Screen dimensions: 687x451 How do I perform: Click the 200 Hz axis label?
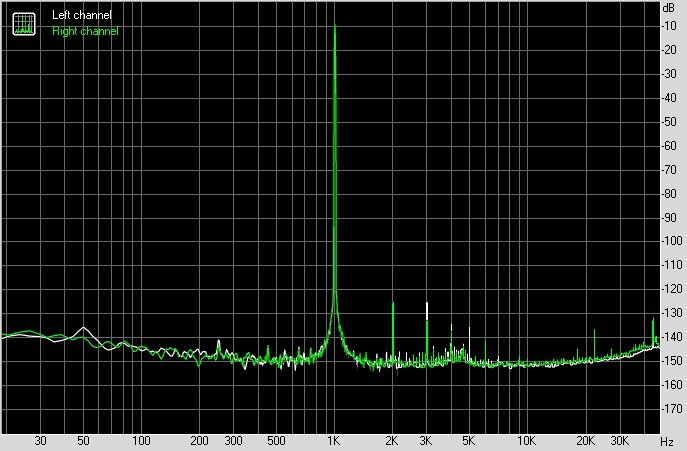[199, 440]
